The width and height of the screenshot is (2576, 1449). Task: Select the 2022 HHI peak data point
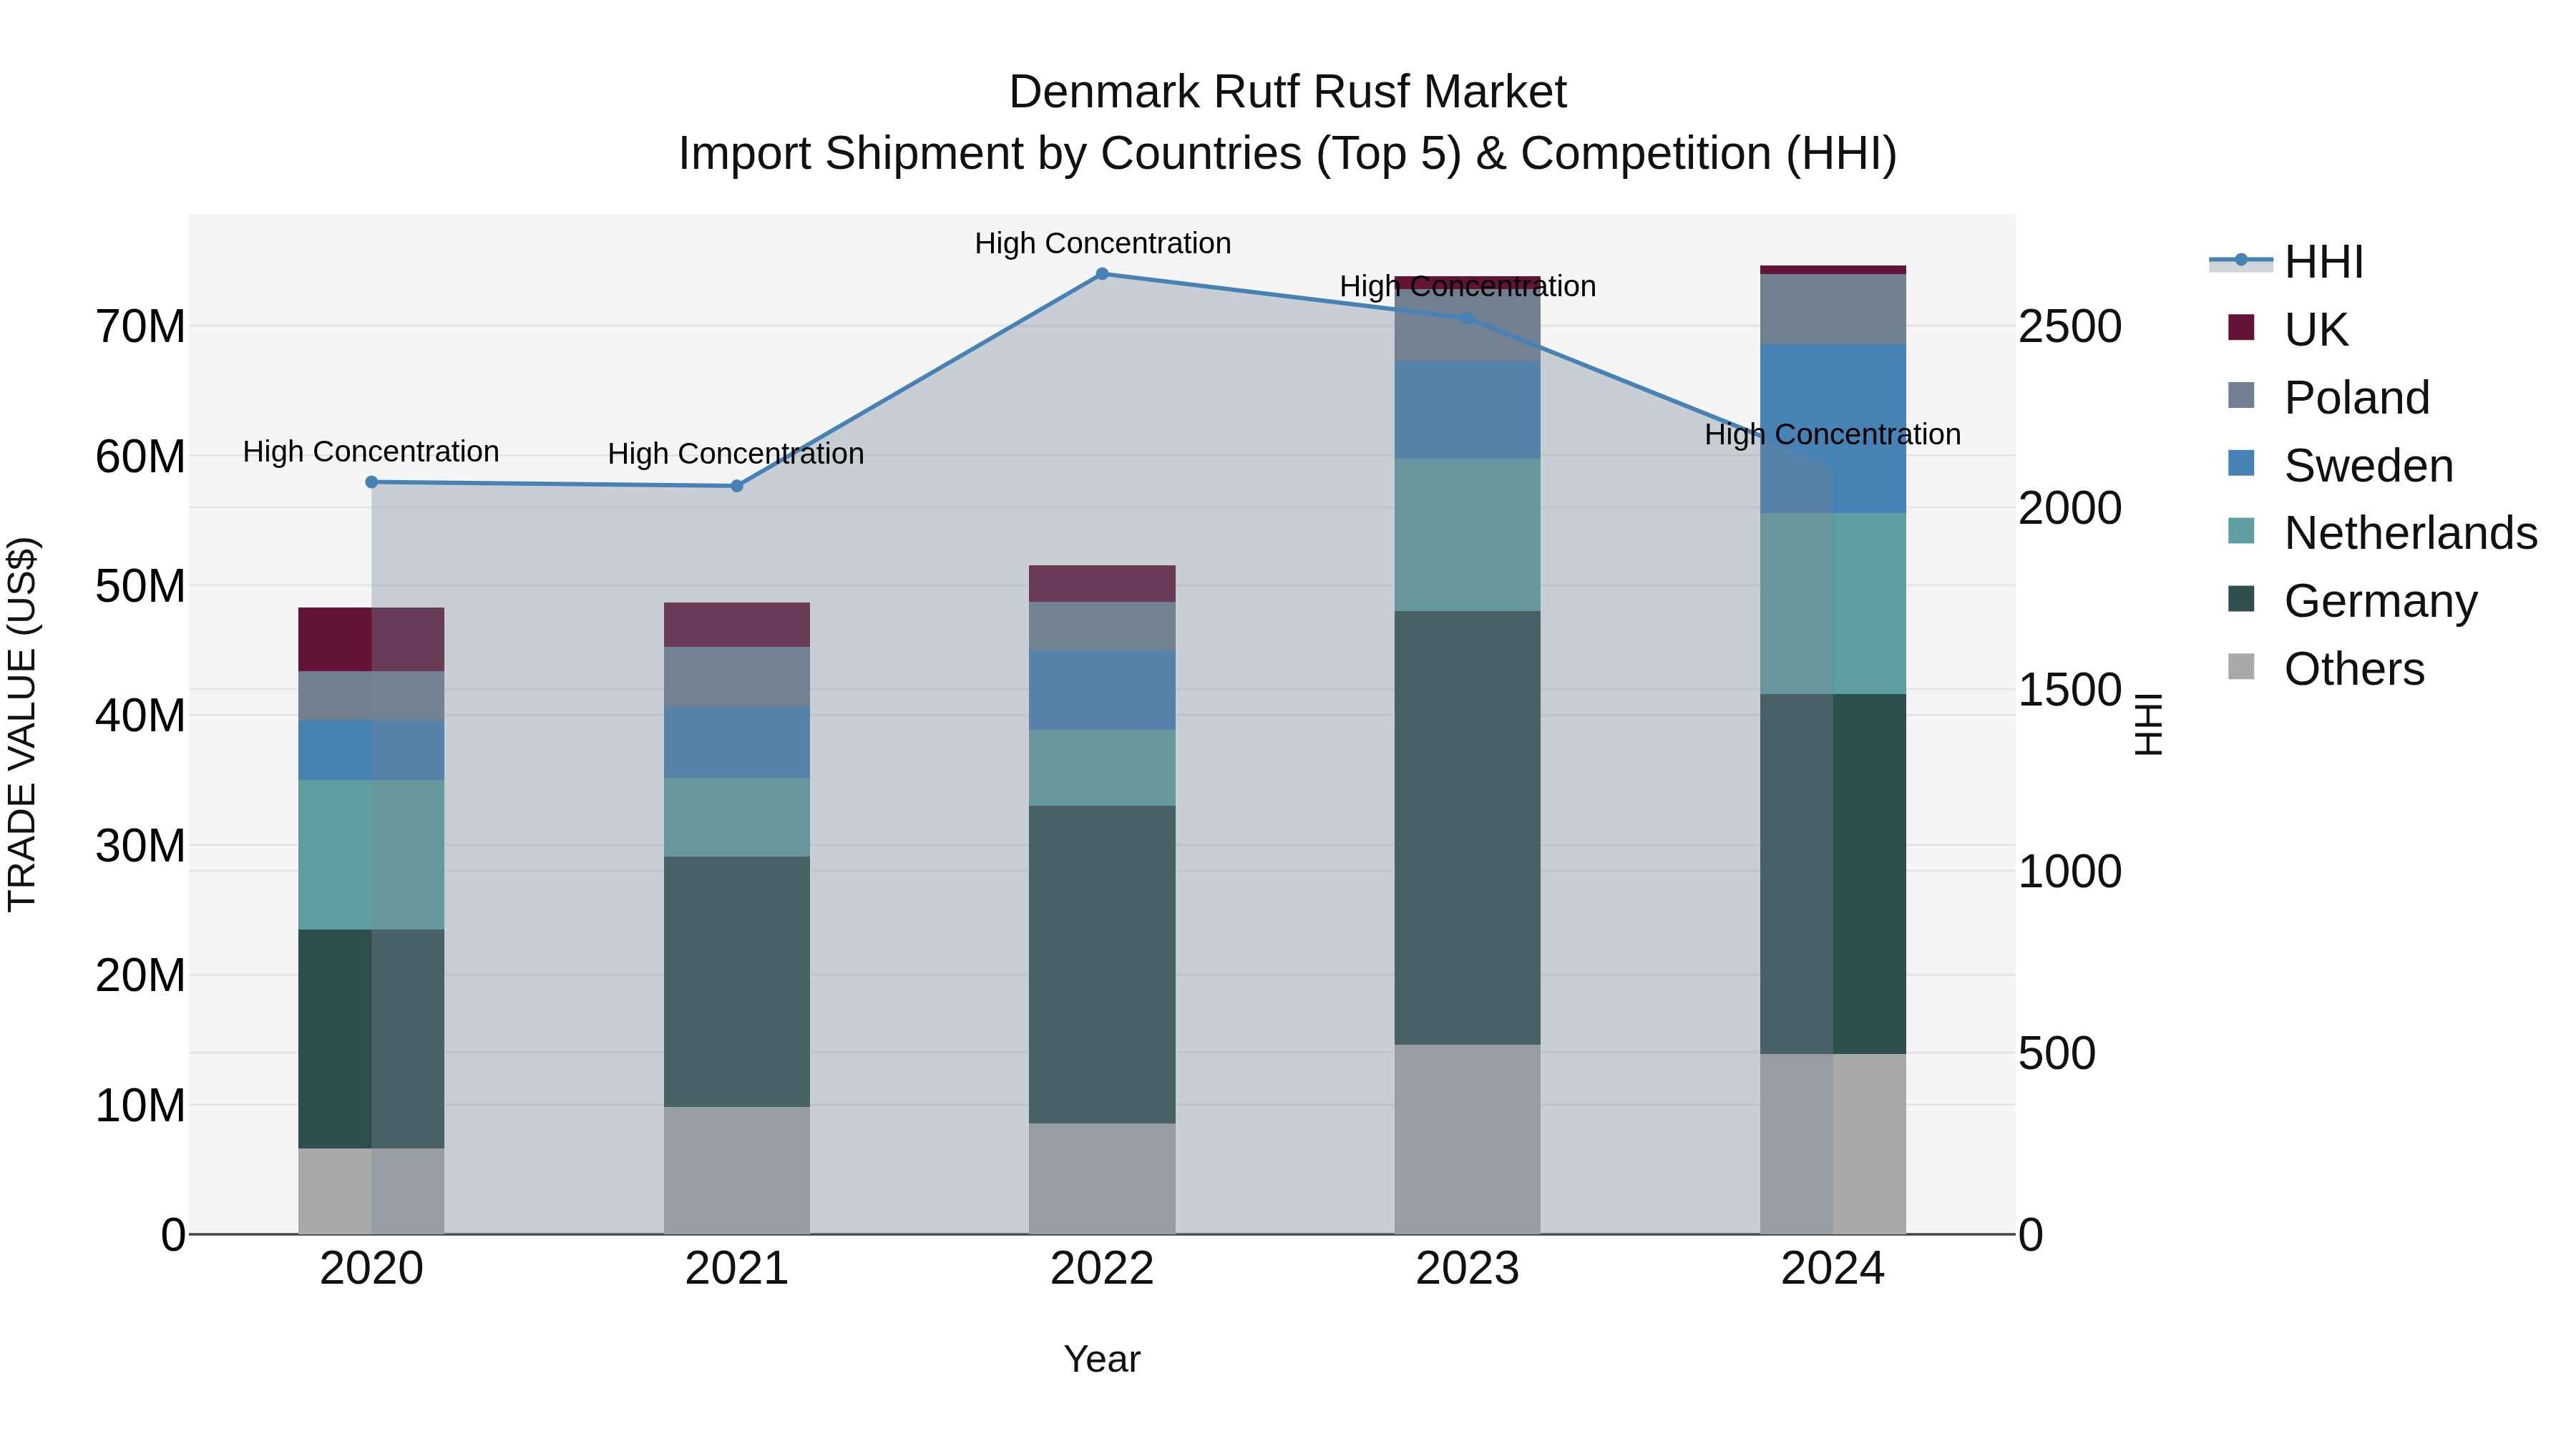(x=1102, y=274)
